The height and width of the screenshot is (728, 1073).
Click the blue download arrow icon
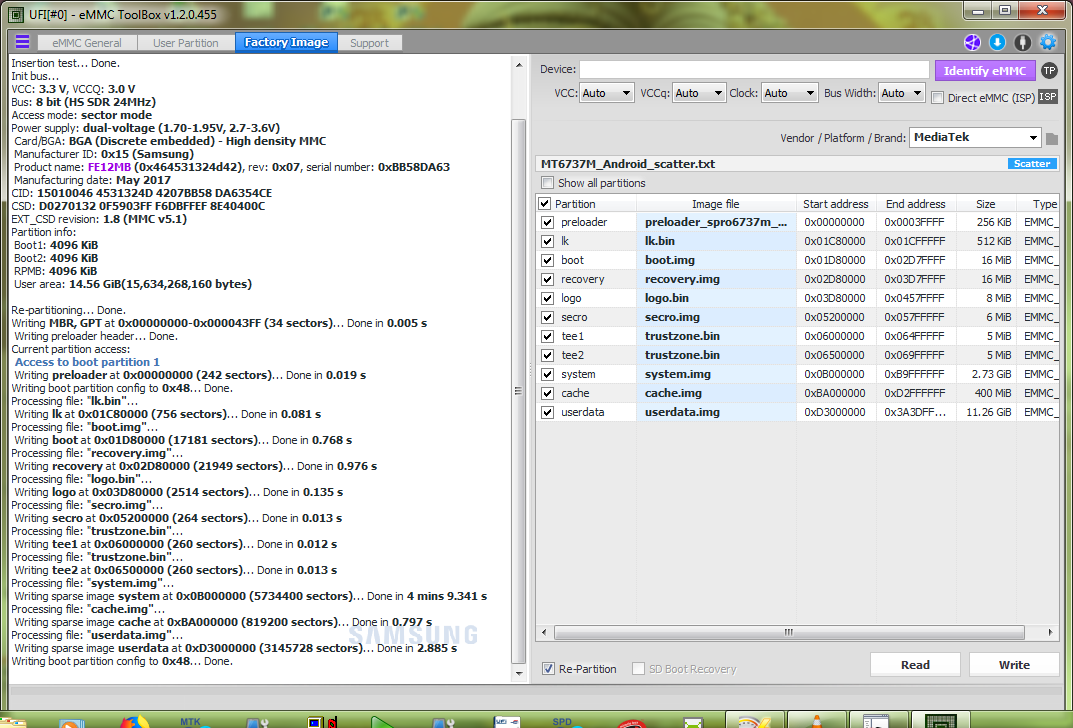click(x=998, y=42)
